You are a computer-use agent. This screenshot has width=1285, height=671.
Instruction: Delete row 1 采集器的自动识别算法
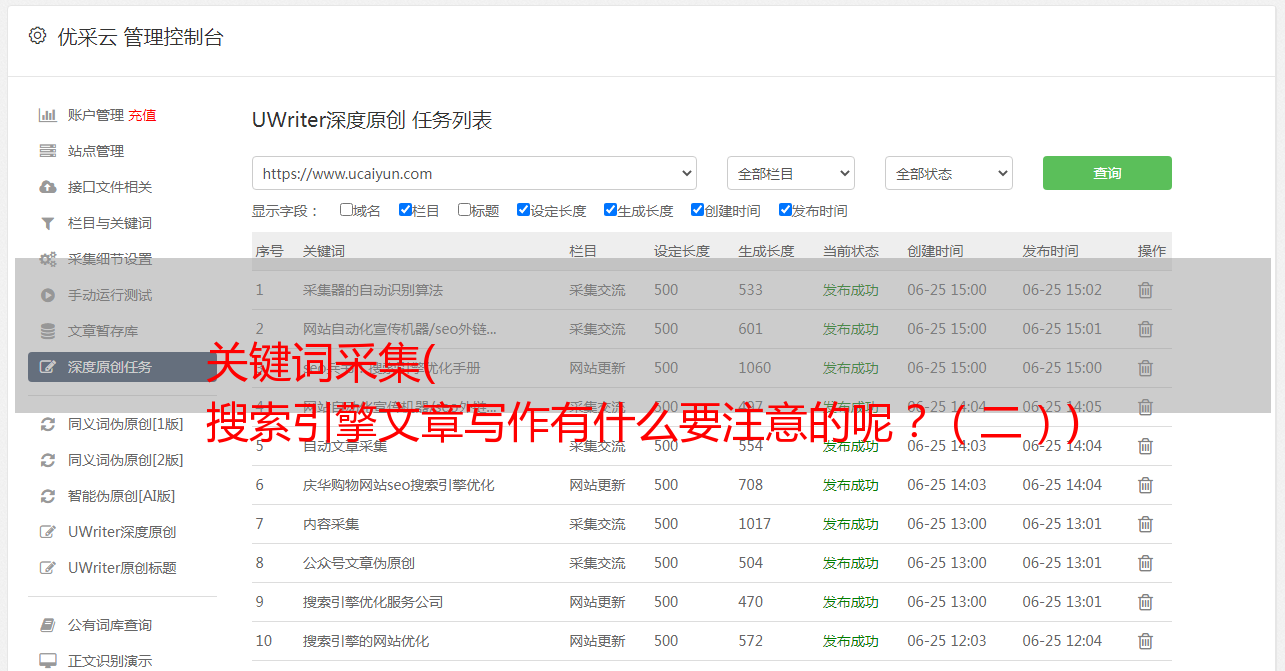tap(1146, 290)
